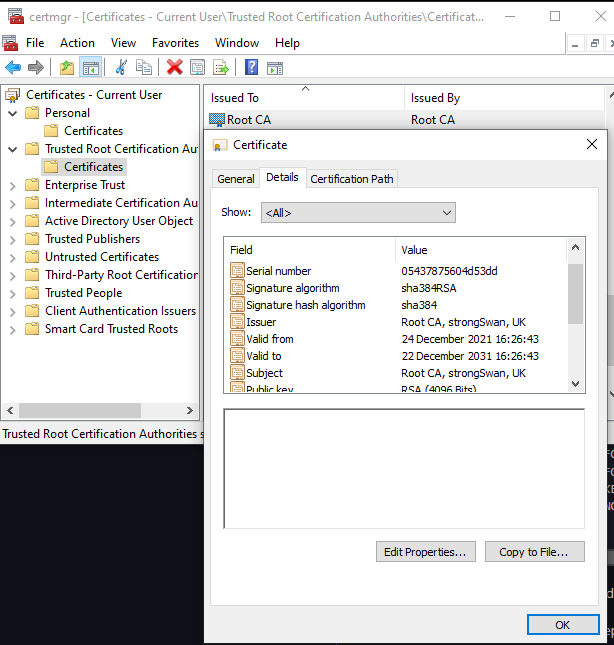
Task: Click OK in the Certificate dialog
Action: tap(563, 625)
